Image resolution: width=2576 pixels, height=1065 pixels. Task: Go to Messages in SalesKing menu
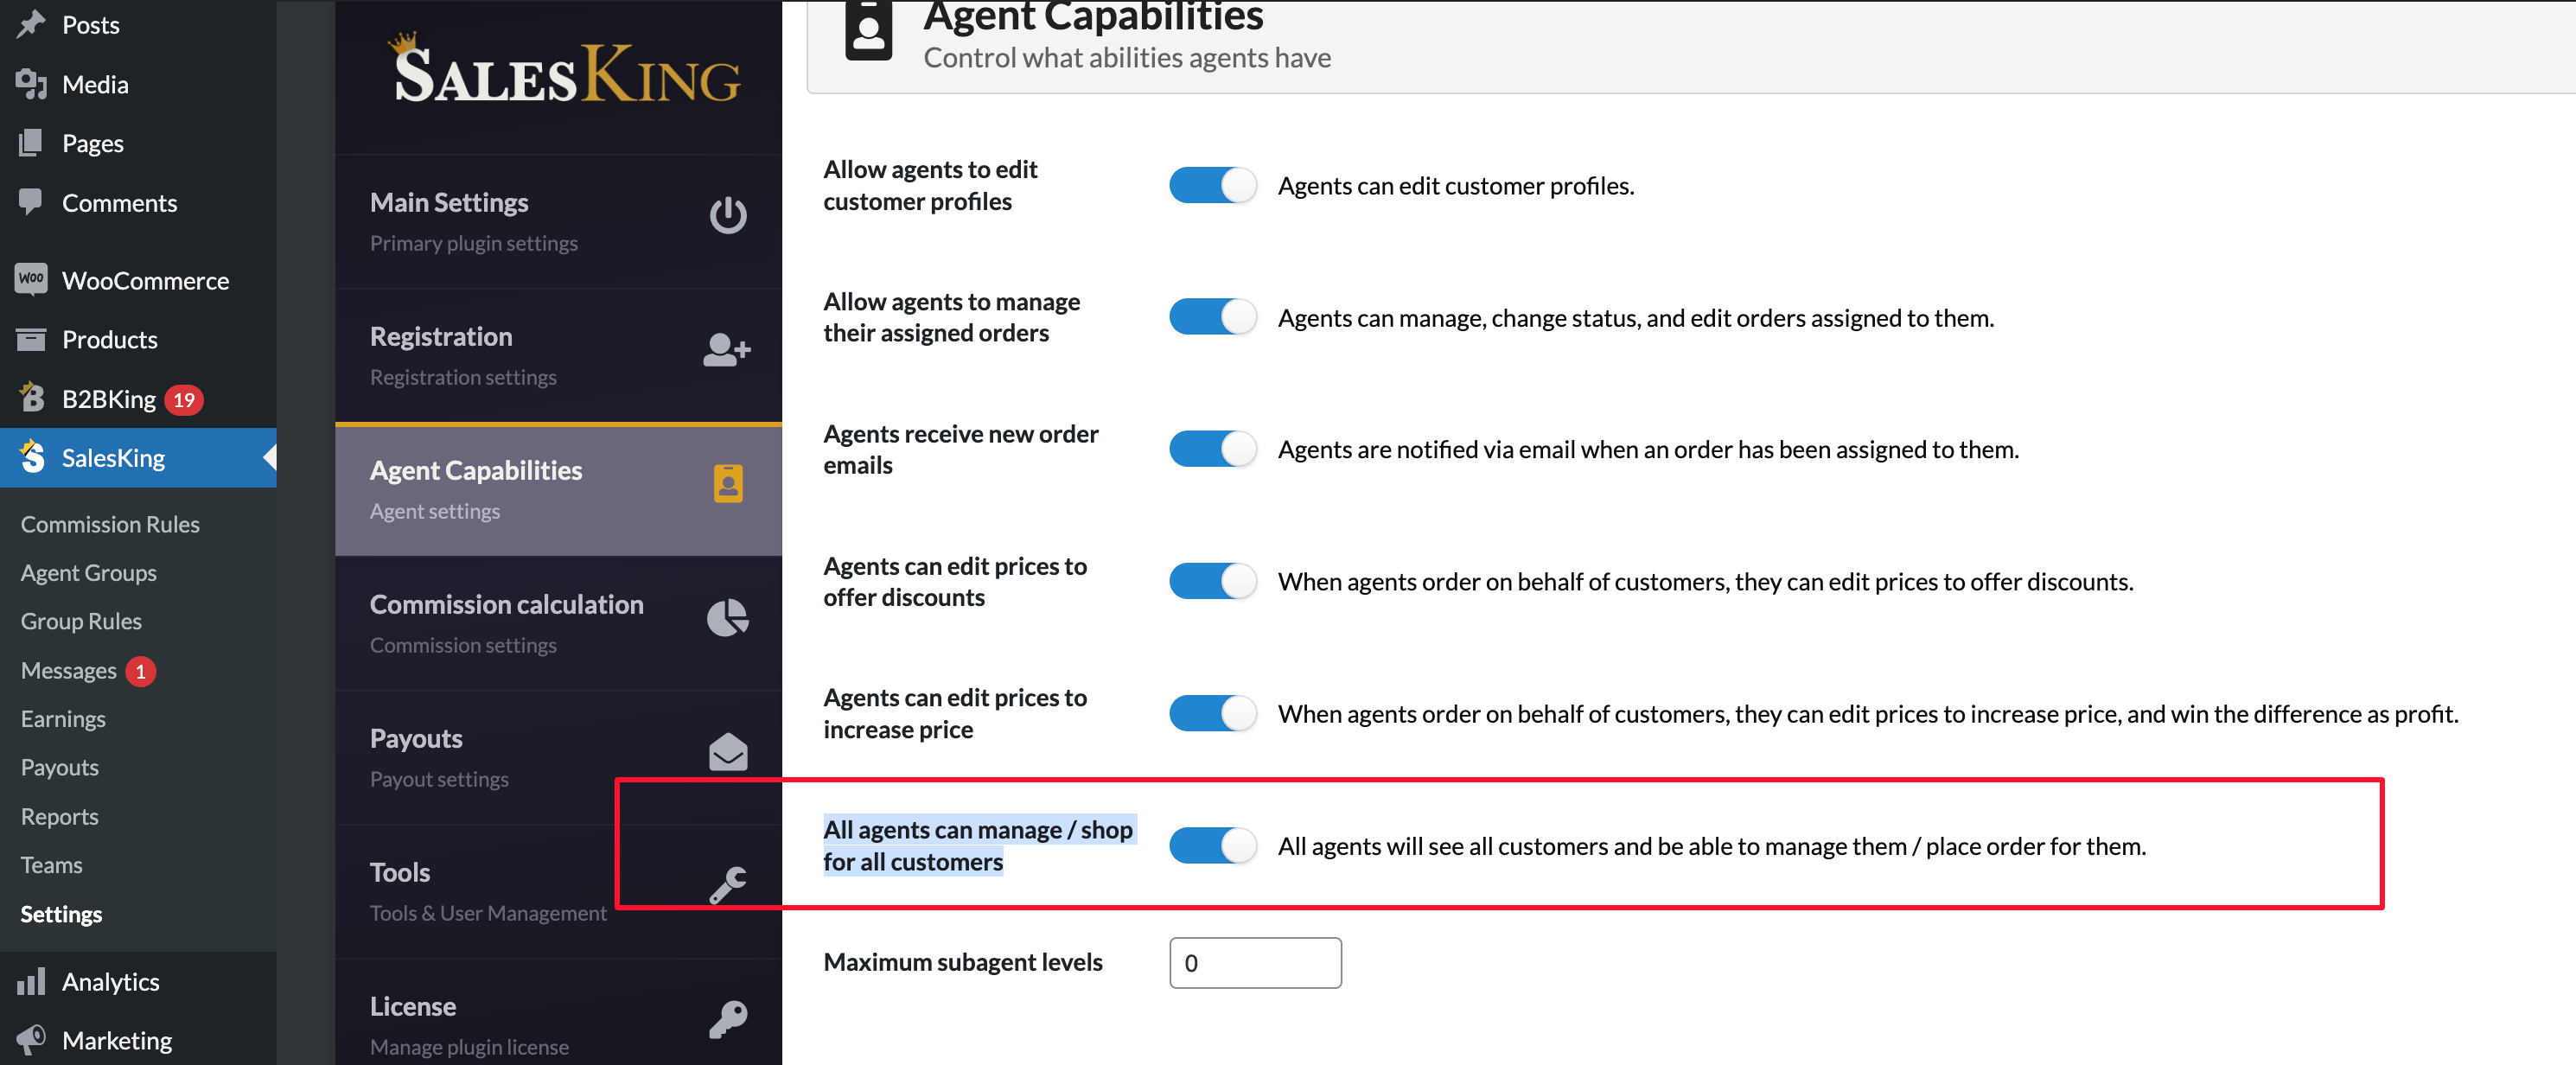69,670
